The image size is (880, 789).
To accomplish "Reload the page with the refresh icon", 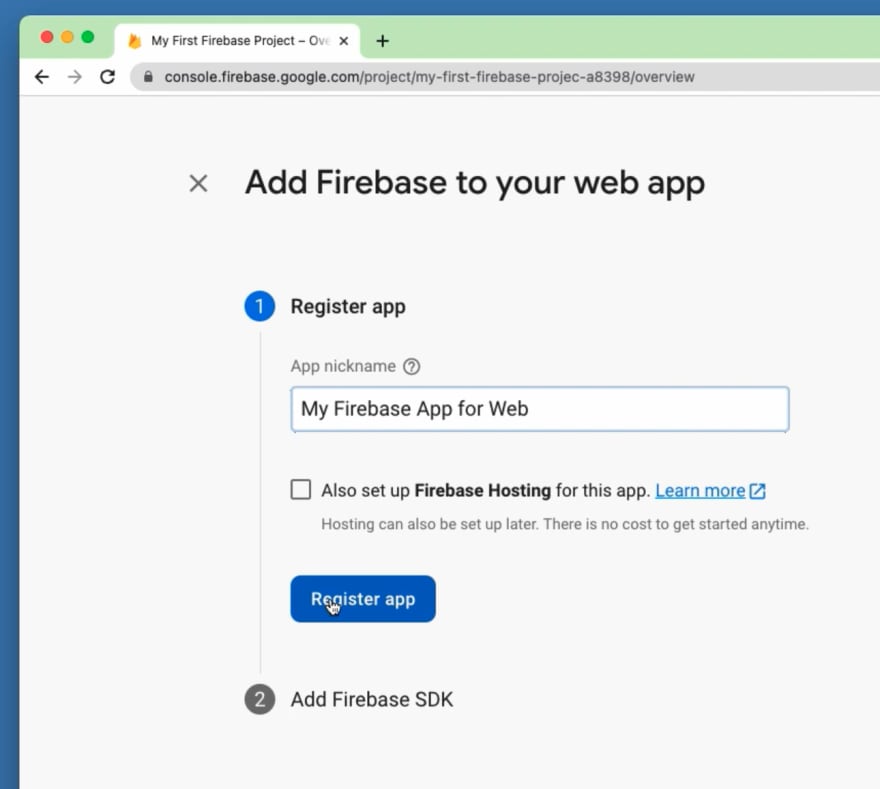I will [107, 77].
